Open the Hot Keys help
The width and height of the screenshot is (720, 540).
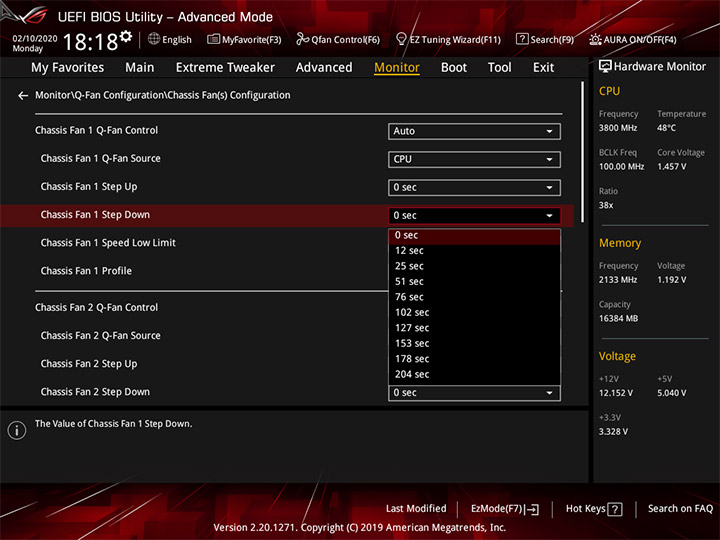tap(594, 509)
